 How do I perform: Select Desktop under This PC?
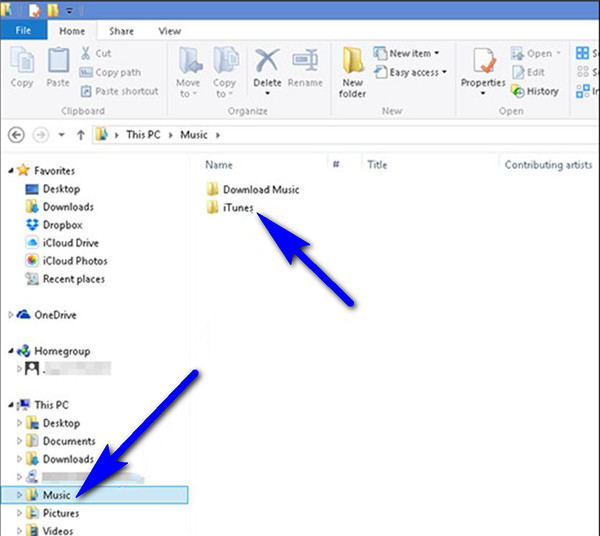53,423
